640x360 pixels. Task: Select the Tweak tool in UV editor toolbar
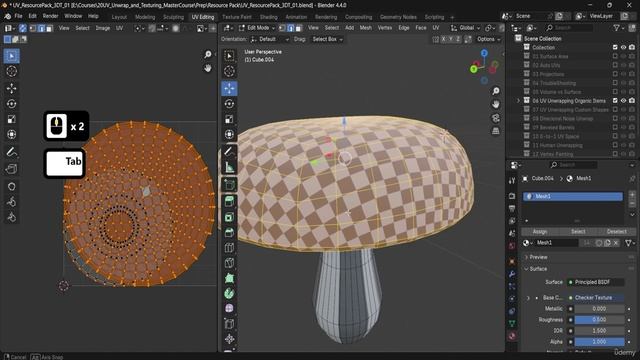11,56
